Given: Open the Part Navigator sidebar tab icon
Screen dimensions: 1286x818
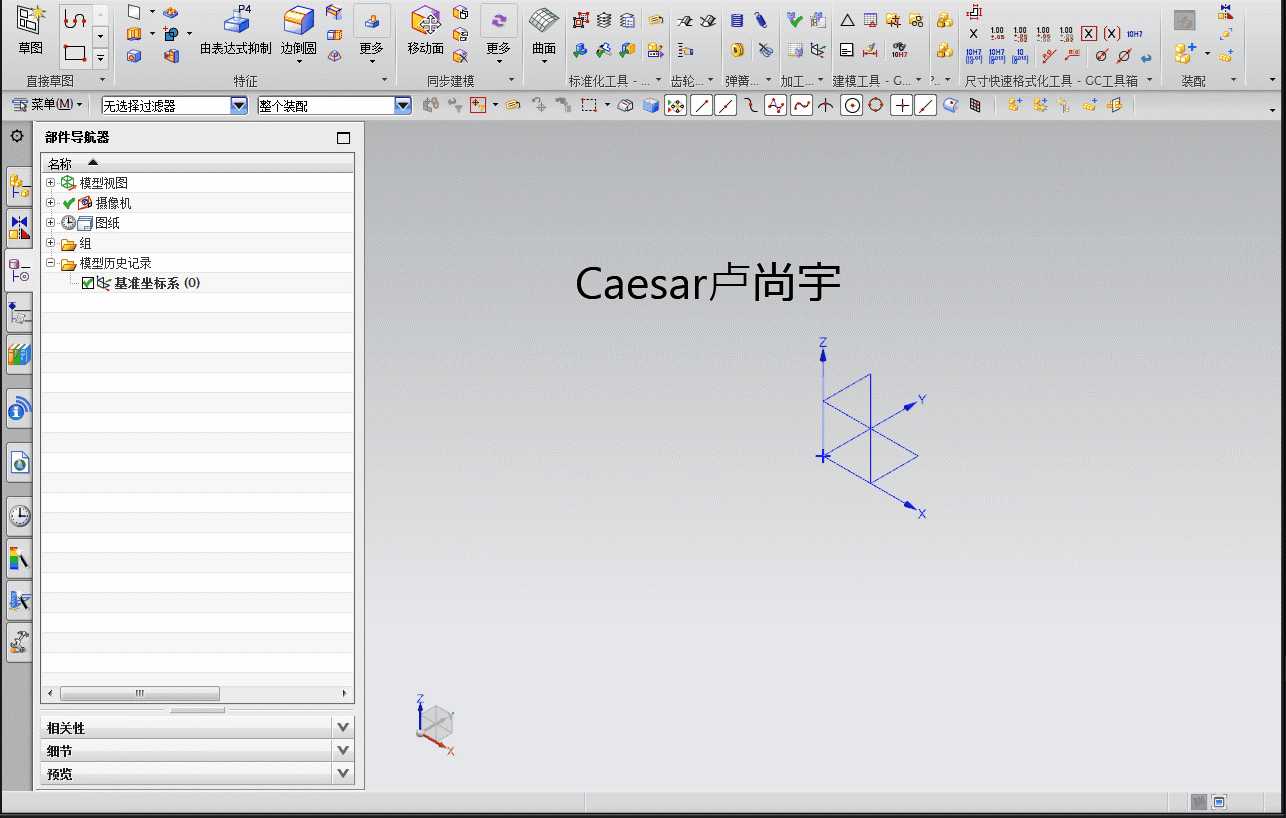Looking at the screenshot, I should point(19,270).
